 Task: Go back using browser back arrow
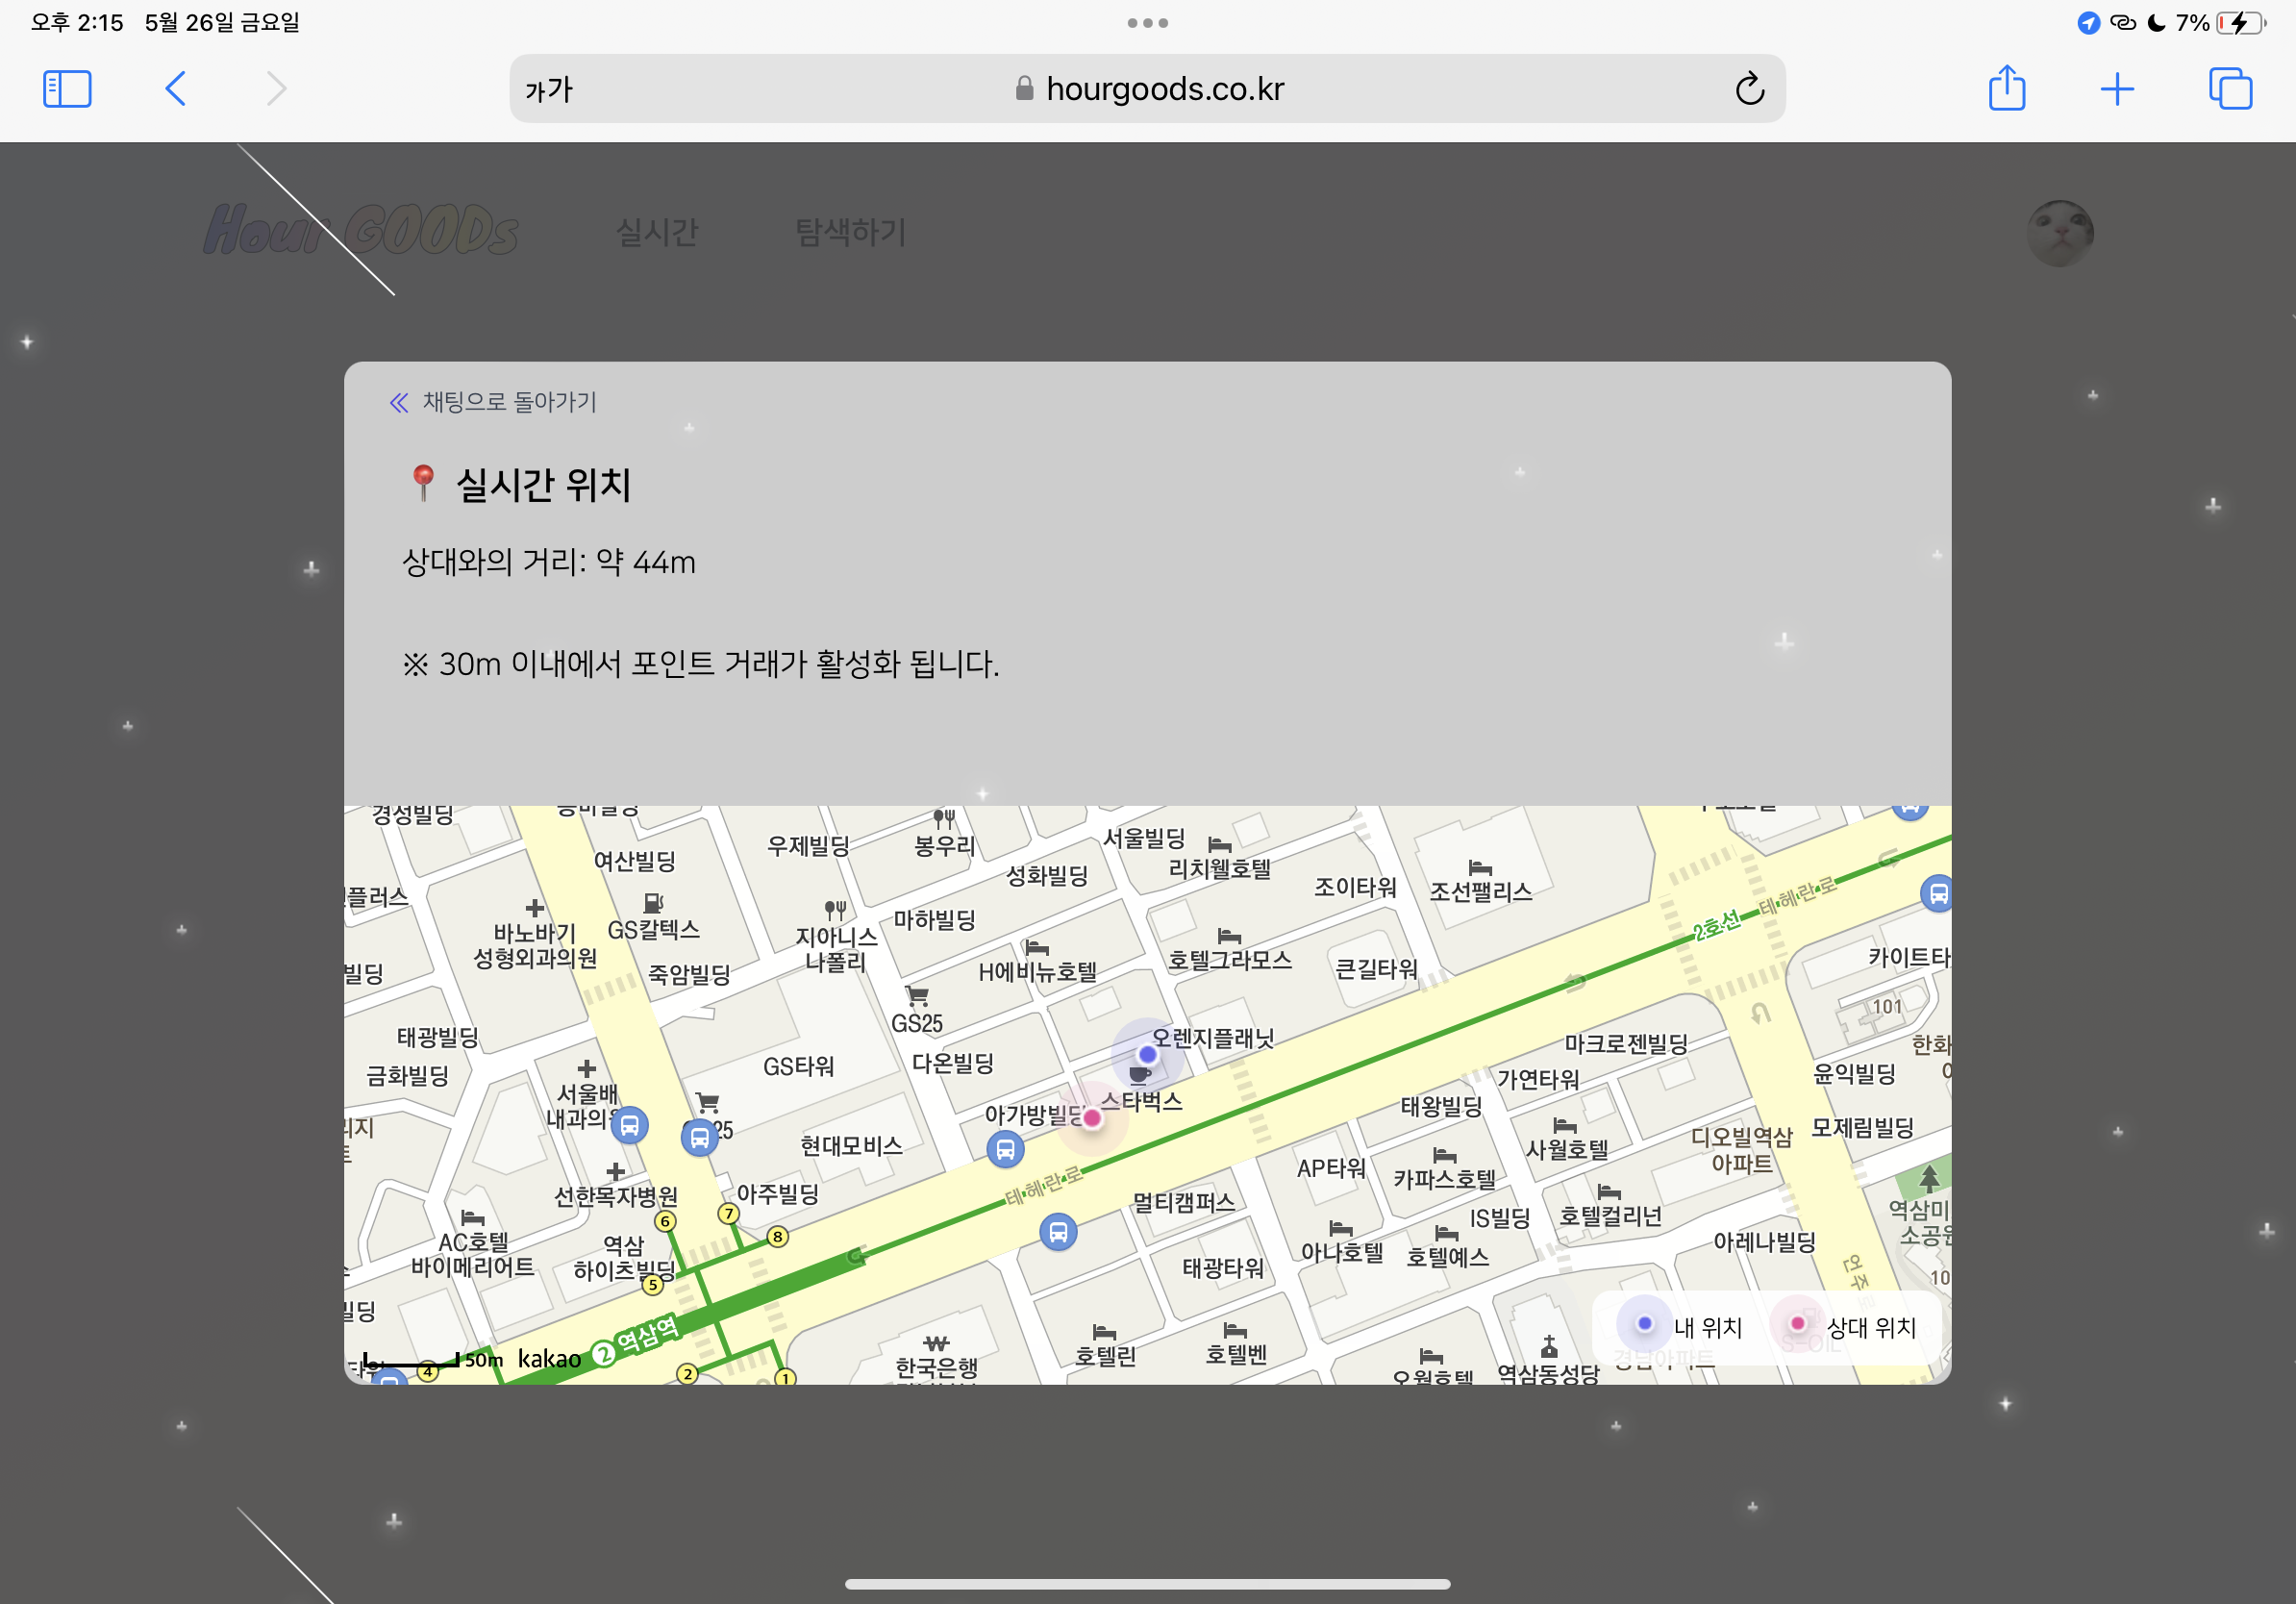tap(176, 89)
